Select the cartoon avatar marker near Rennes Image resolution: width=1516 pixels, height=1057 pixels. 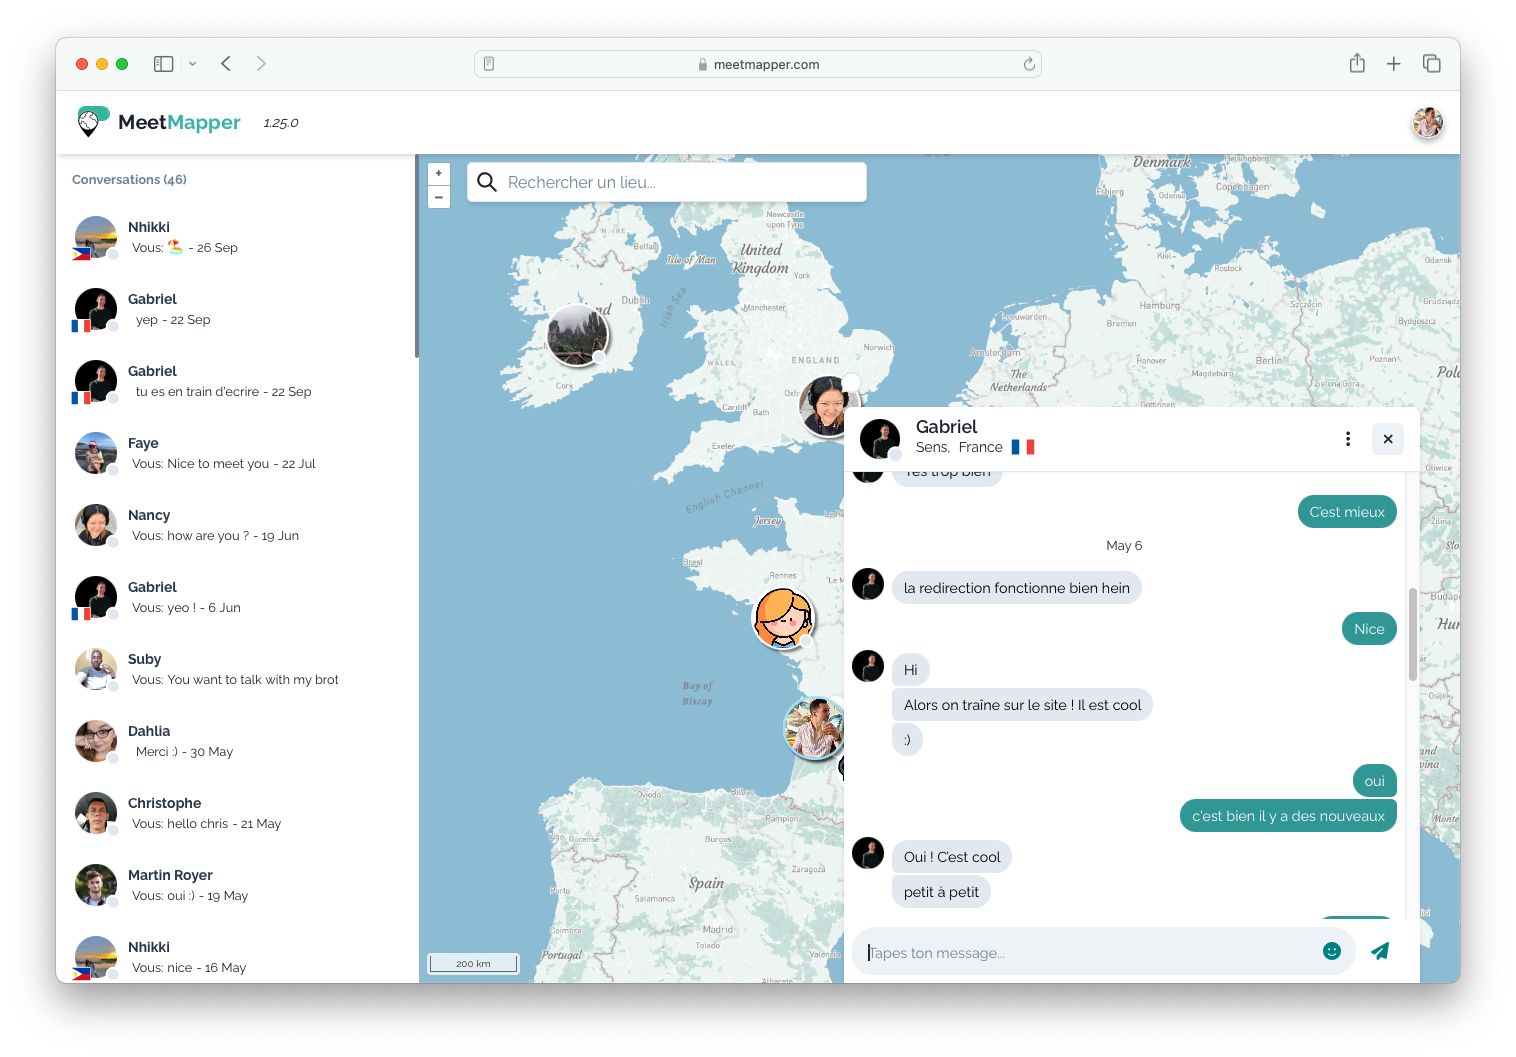[x=783, y=618]
